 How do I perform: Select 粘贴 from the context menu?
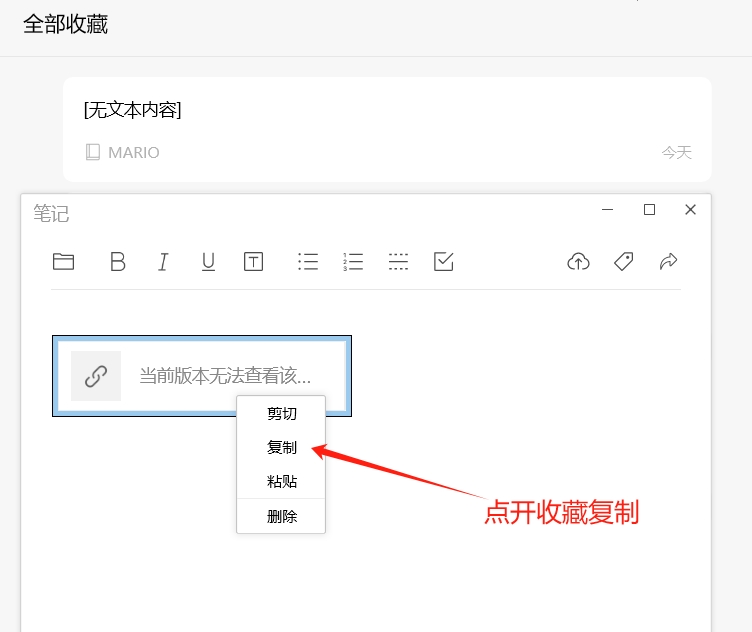[x=282, y=481]
